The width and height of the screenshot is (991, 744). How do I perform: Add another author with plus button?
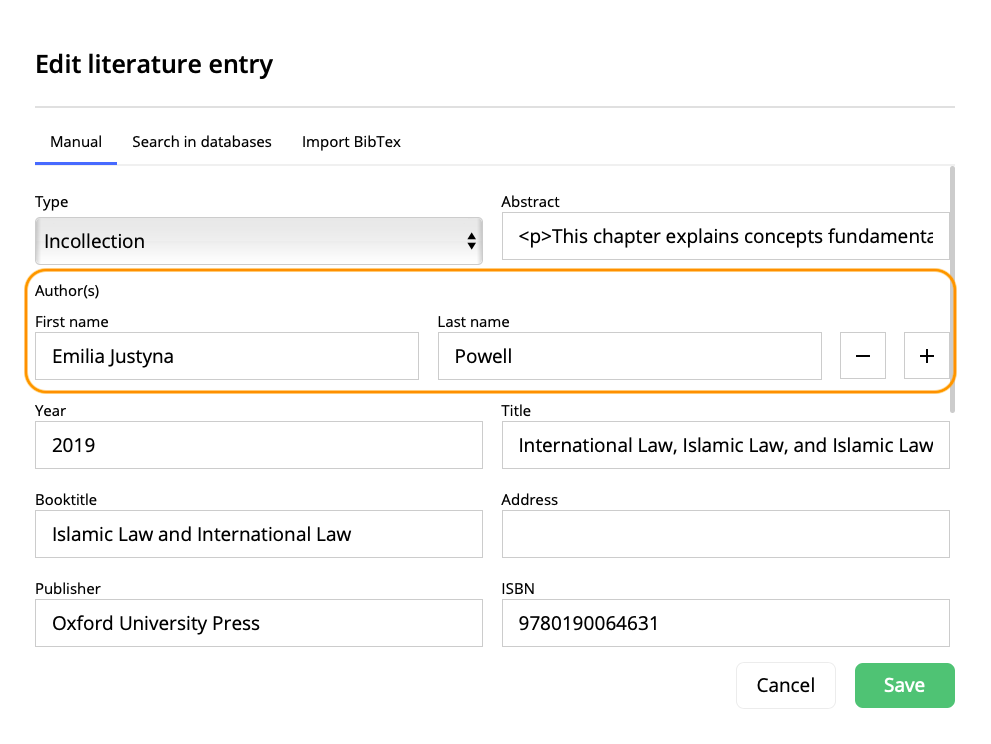coord(927,356)
